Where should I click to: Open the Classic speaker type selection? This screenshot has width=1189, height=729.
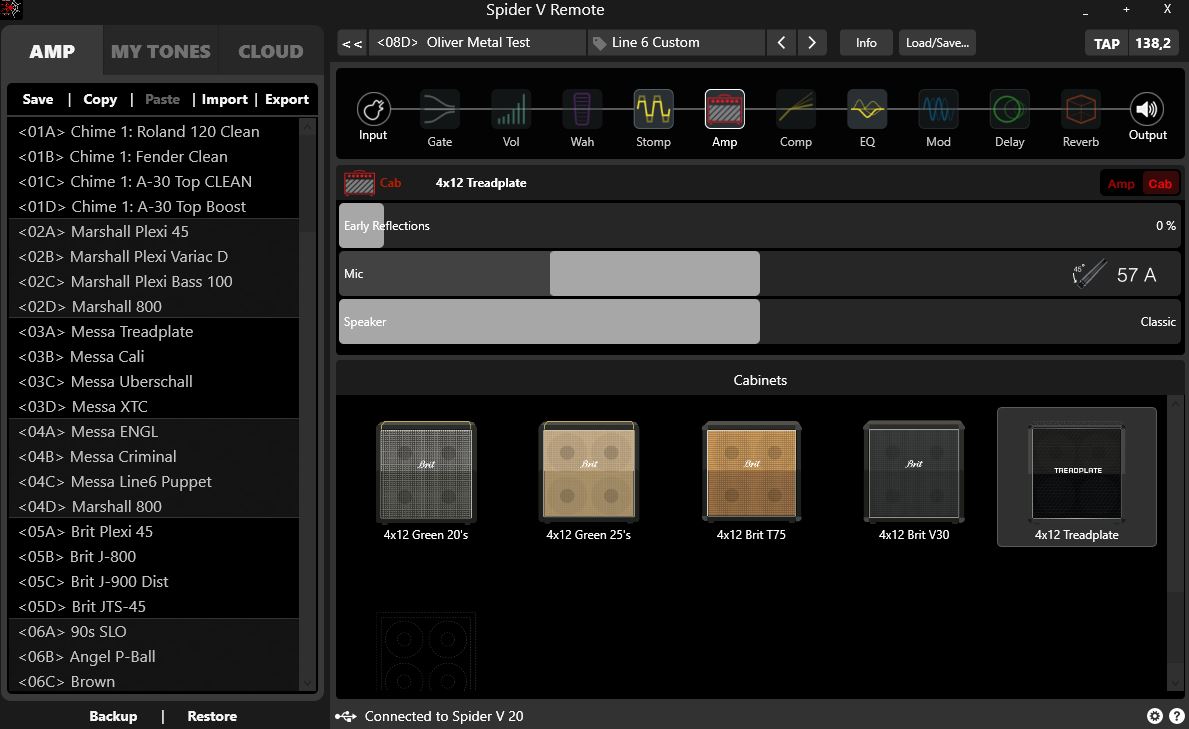[1158, 322]
